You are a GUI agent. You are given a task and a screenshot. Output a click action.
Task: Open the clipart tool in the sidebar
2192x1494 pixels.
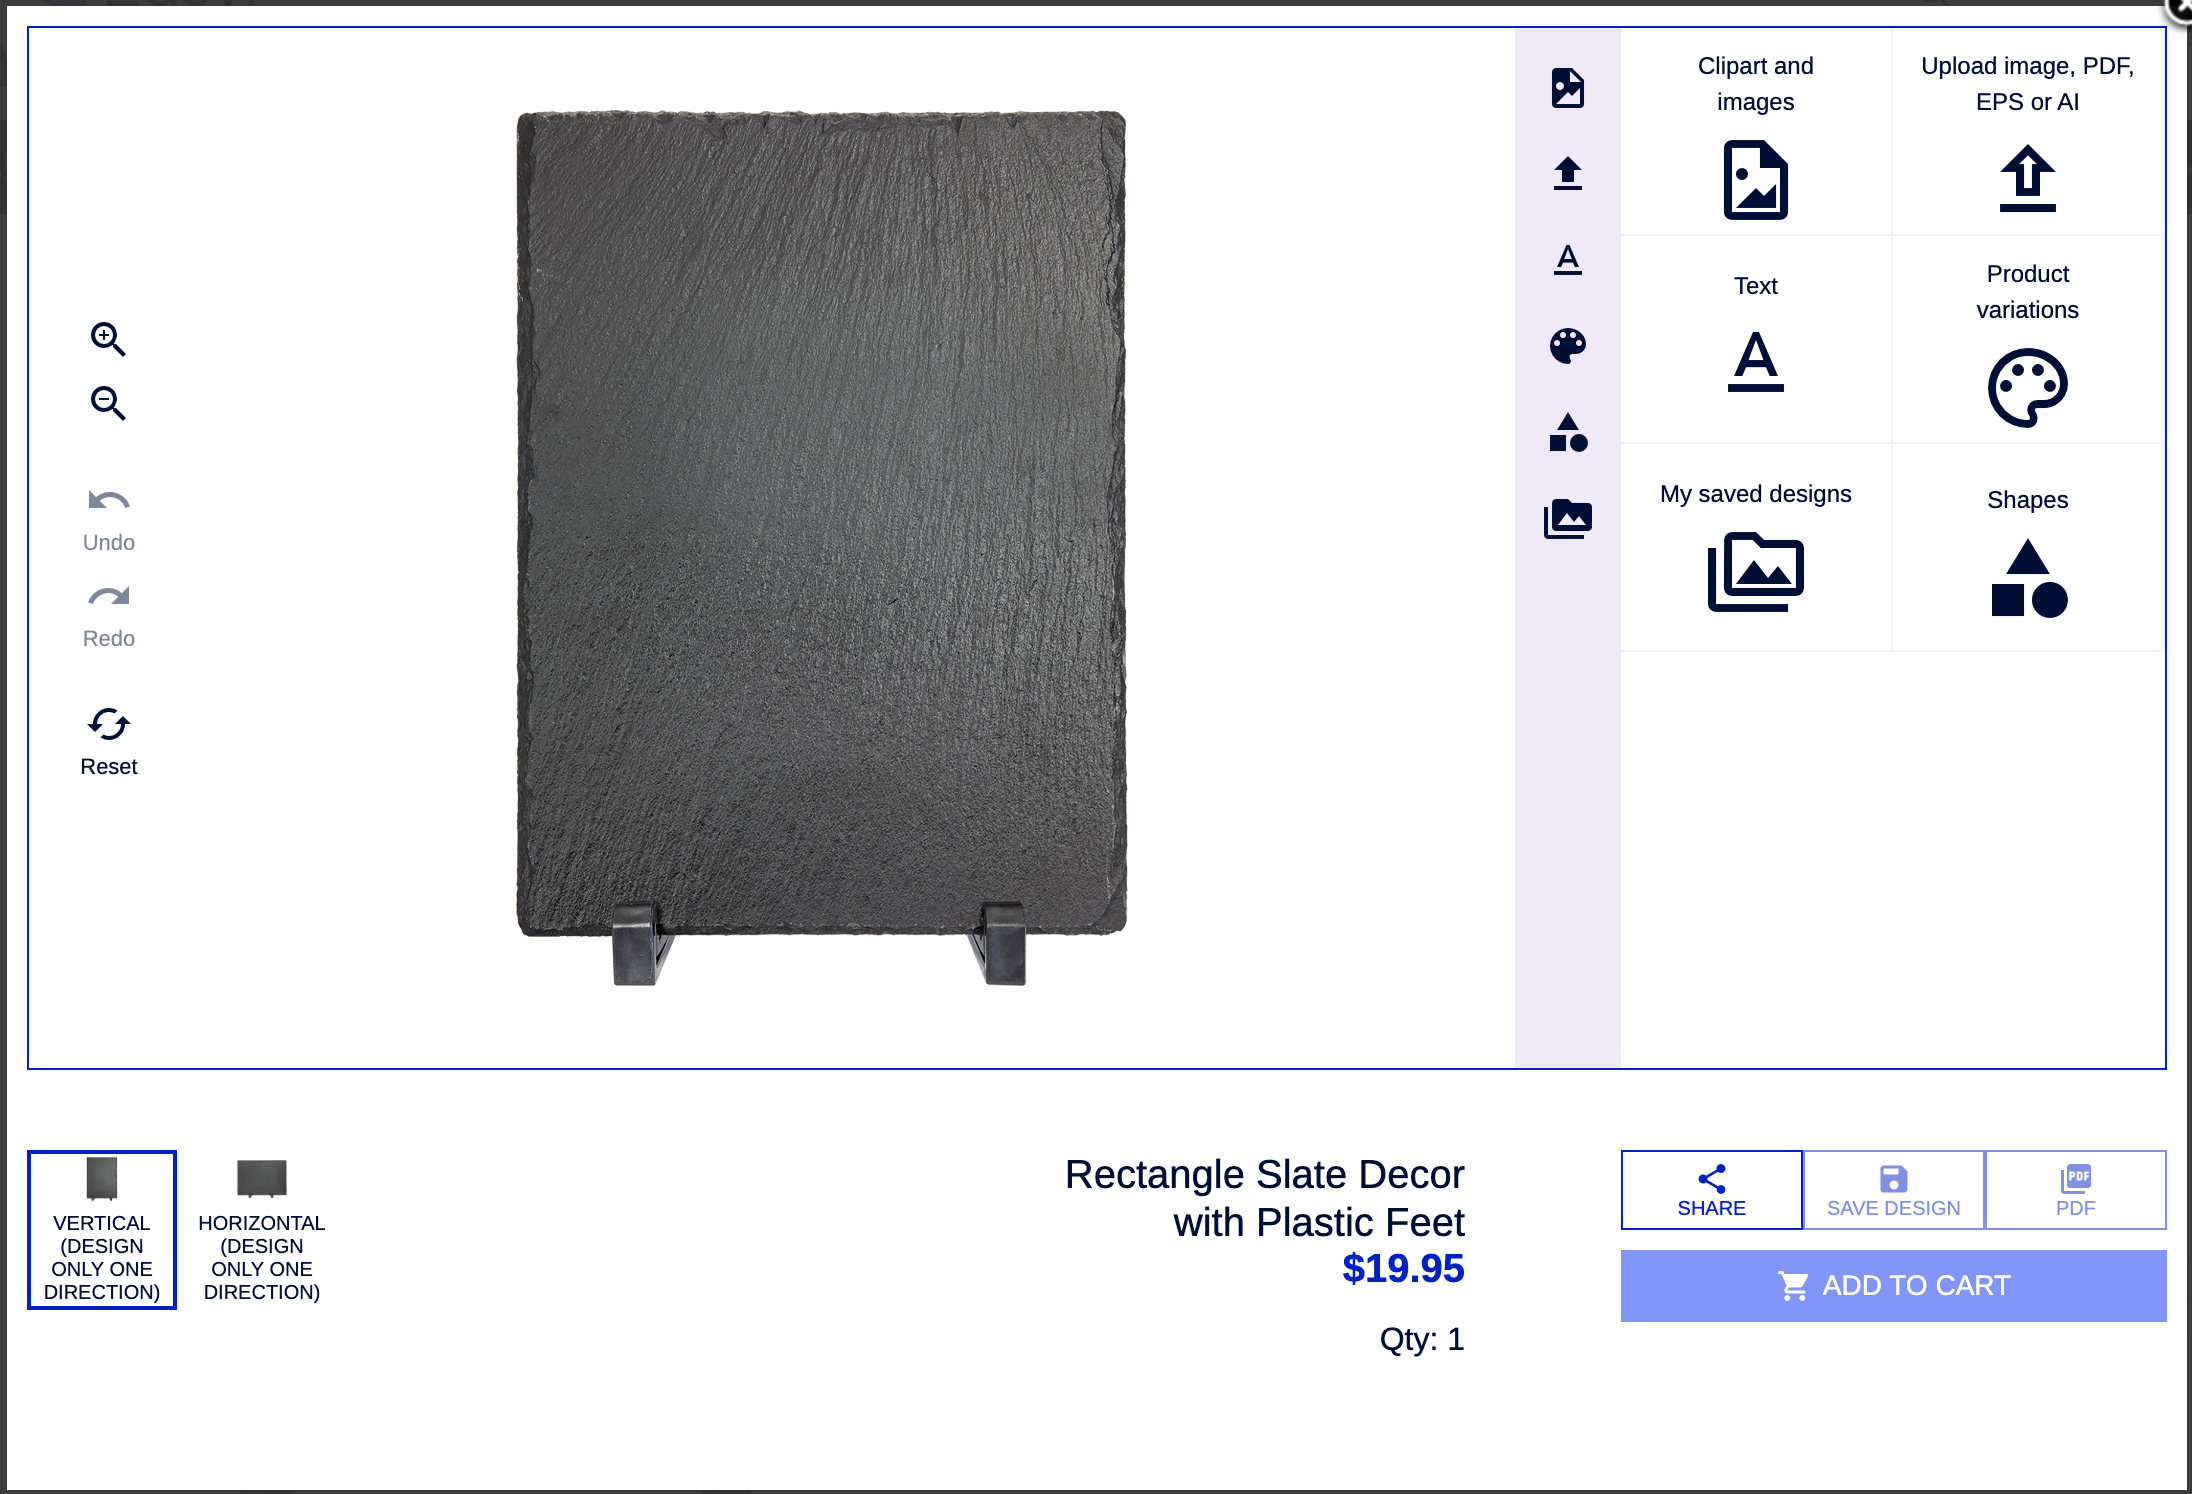pyautogui.click(x=1568, y=87)
